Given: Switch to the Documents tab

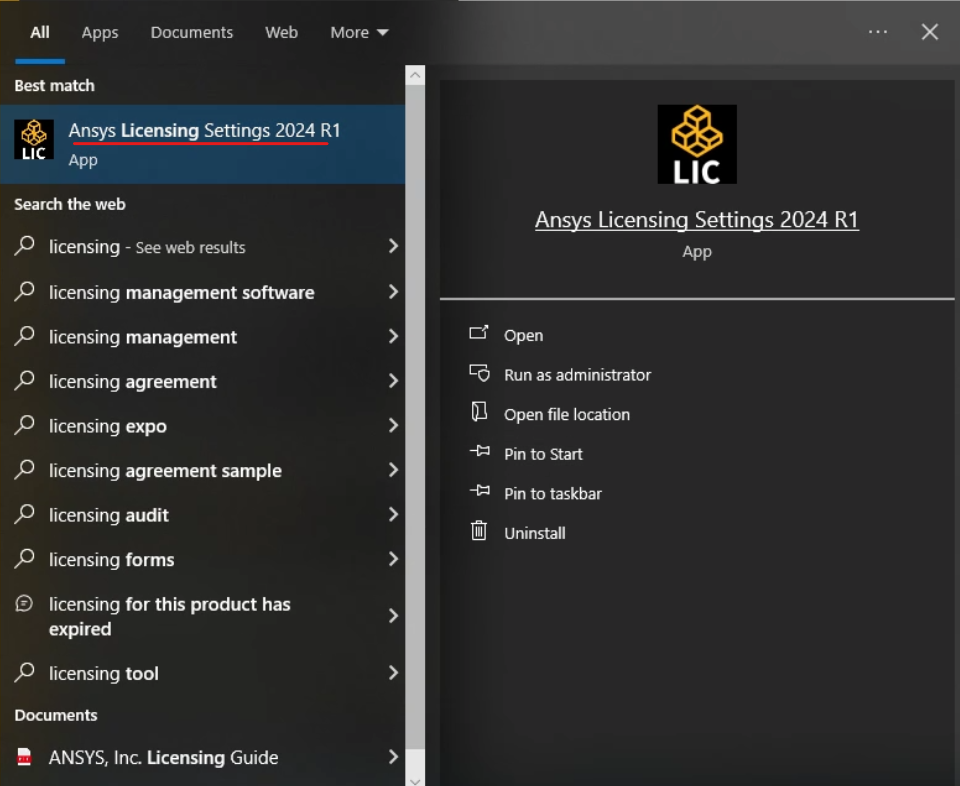Looking at the screenshot, I should coord(191,31).
